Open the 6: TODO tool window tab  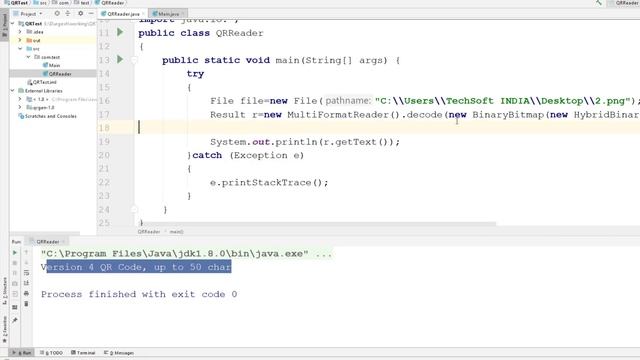point(51,353)
